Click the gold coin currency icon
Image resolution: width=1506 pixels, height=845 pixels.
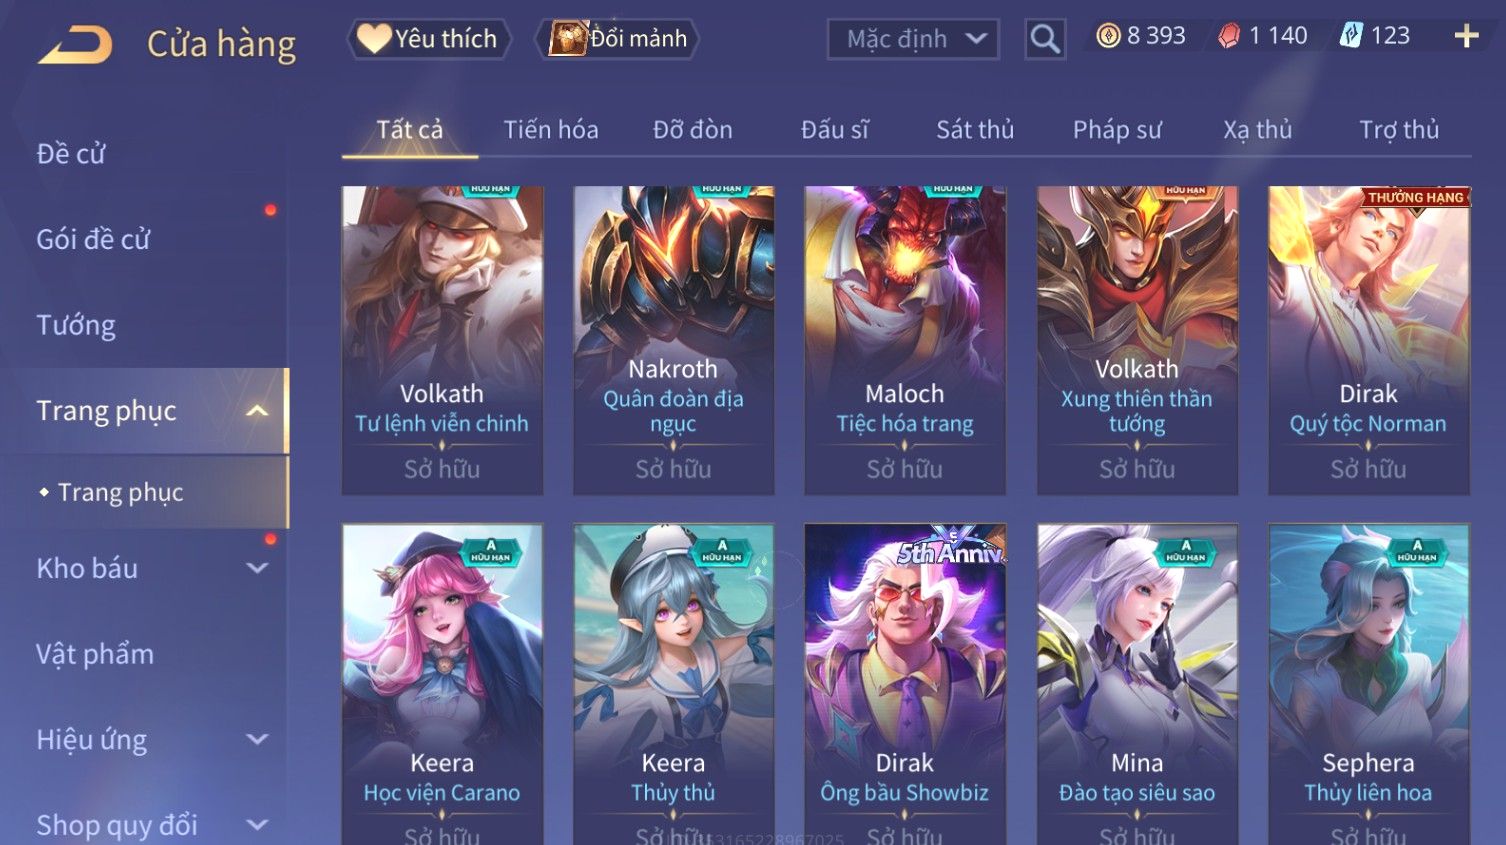[x=1108, y=36]
